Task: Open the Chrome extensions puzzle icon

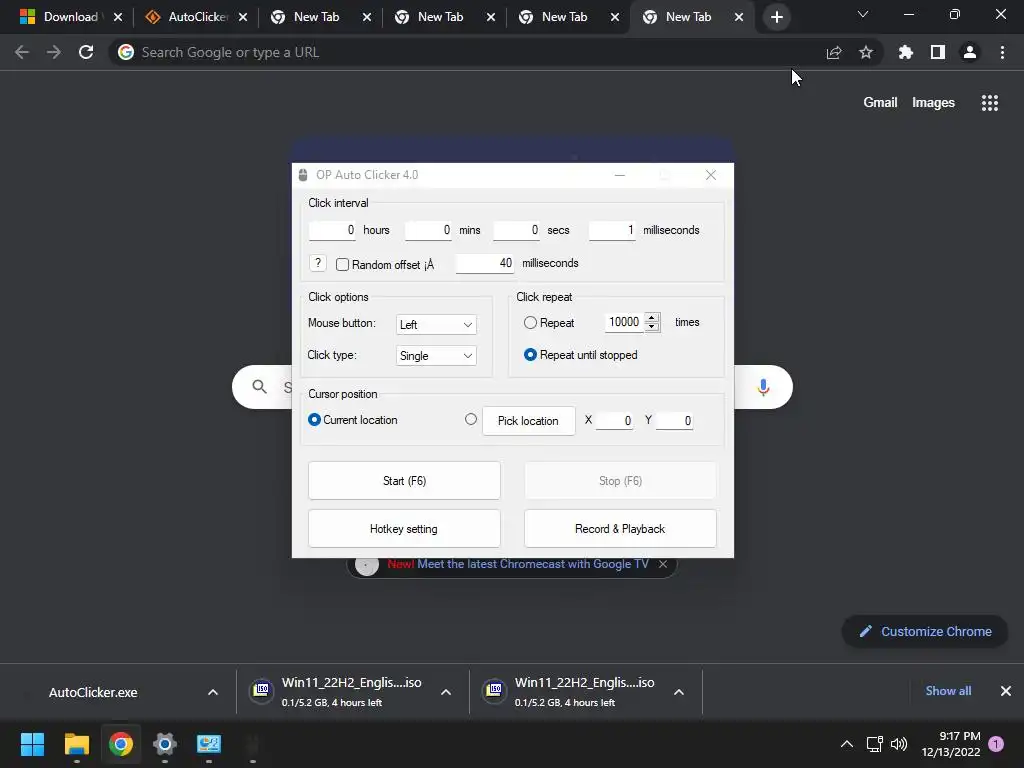Action: pyautogui.click(x=905, y=52)
